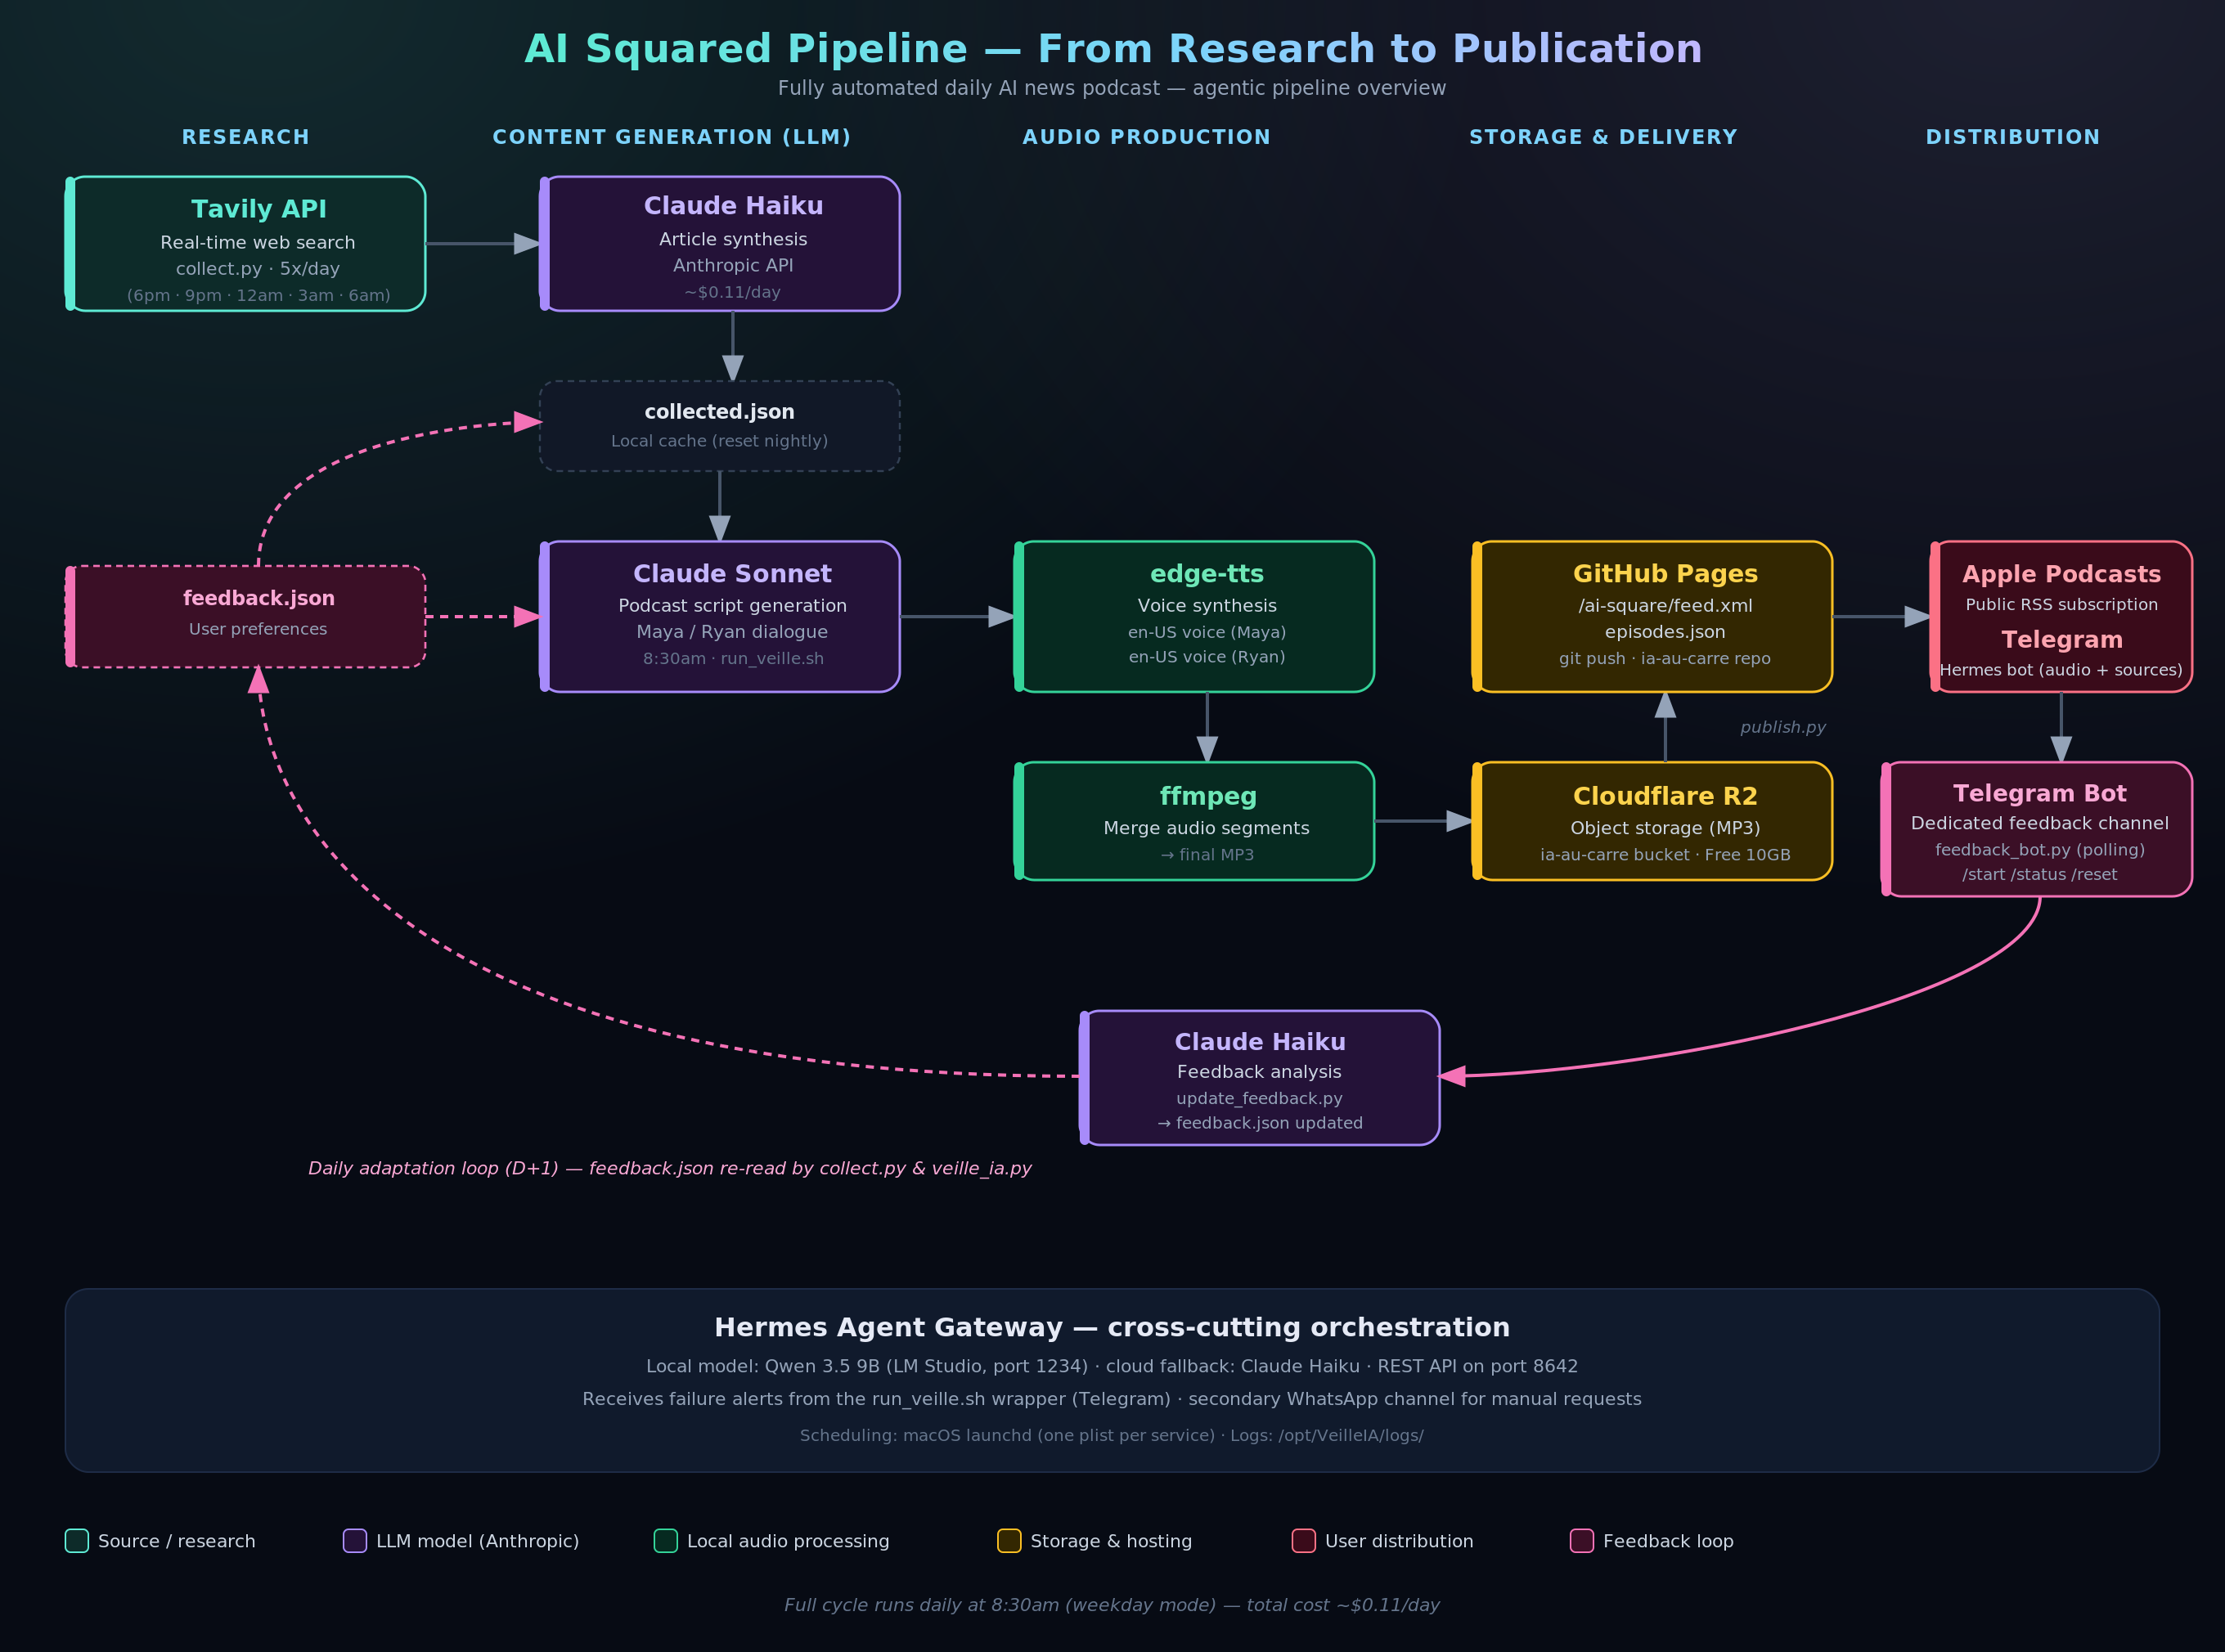This screenshot has height=1652, width=2225.
Task: Click 'ia-au-carre bucket · Free 10GB' text
Action: (x=1665, y=855)
